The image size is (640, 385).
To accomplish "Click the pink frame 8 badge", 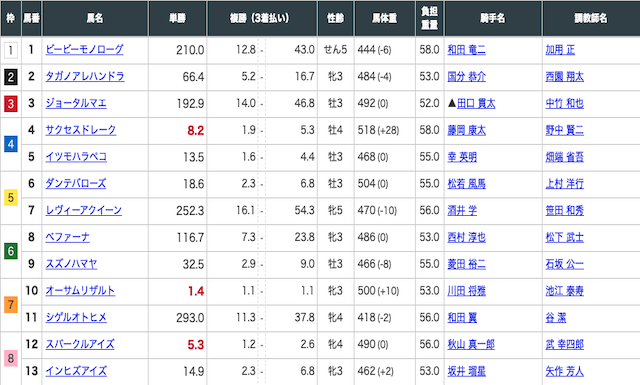I will (x=11, y=358).
